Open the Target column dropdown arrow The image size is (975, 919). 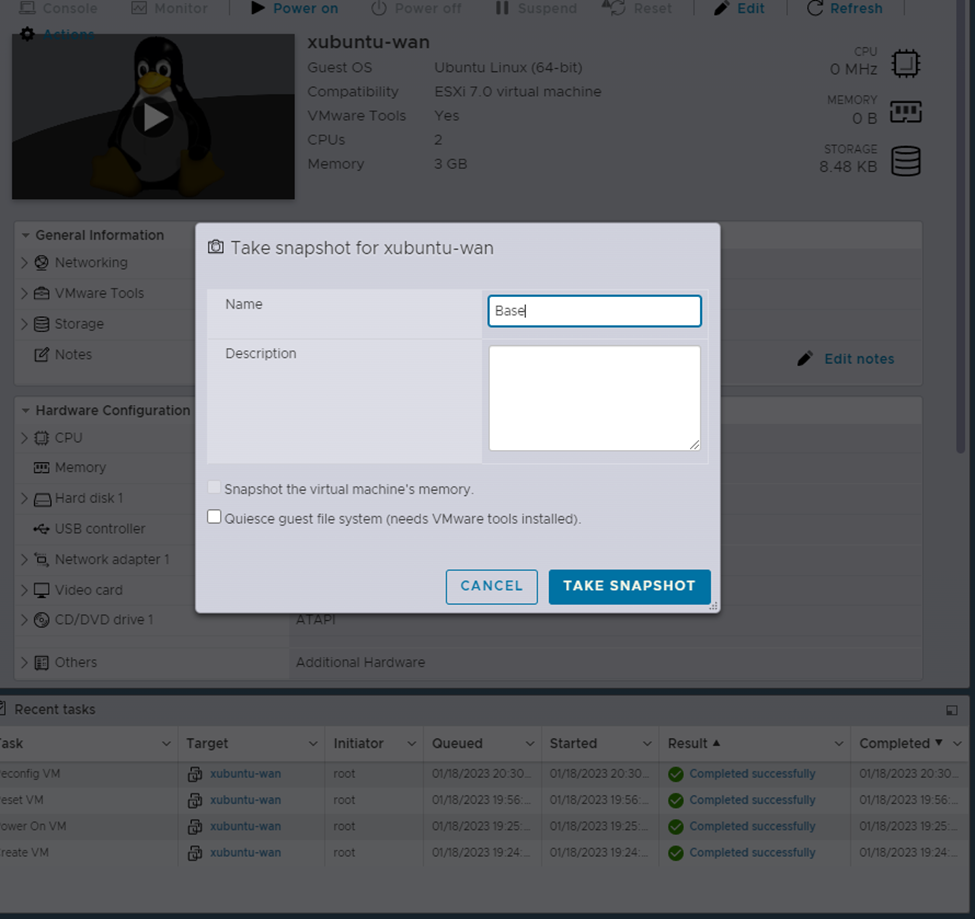click(x=313, y=744)
